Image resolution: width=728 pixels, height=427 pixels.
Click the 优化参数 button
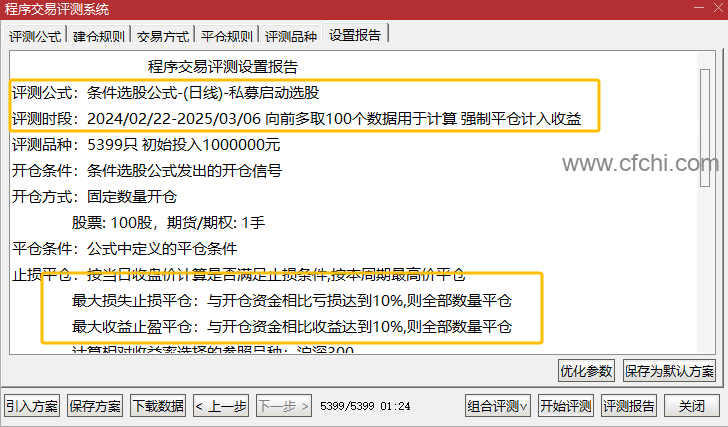tap(586, 371)
